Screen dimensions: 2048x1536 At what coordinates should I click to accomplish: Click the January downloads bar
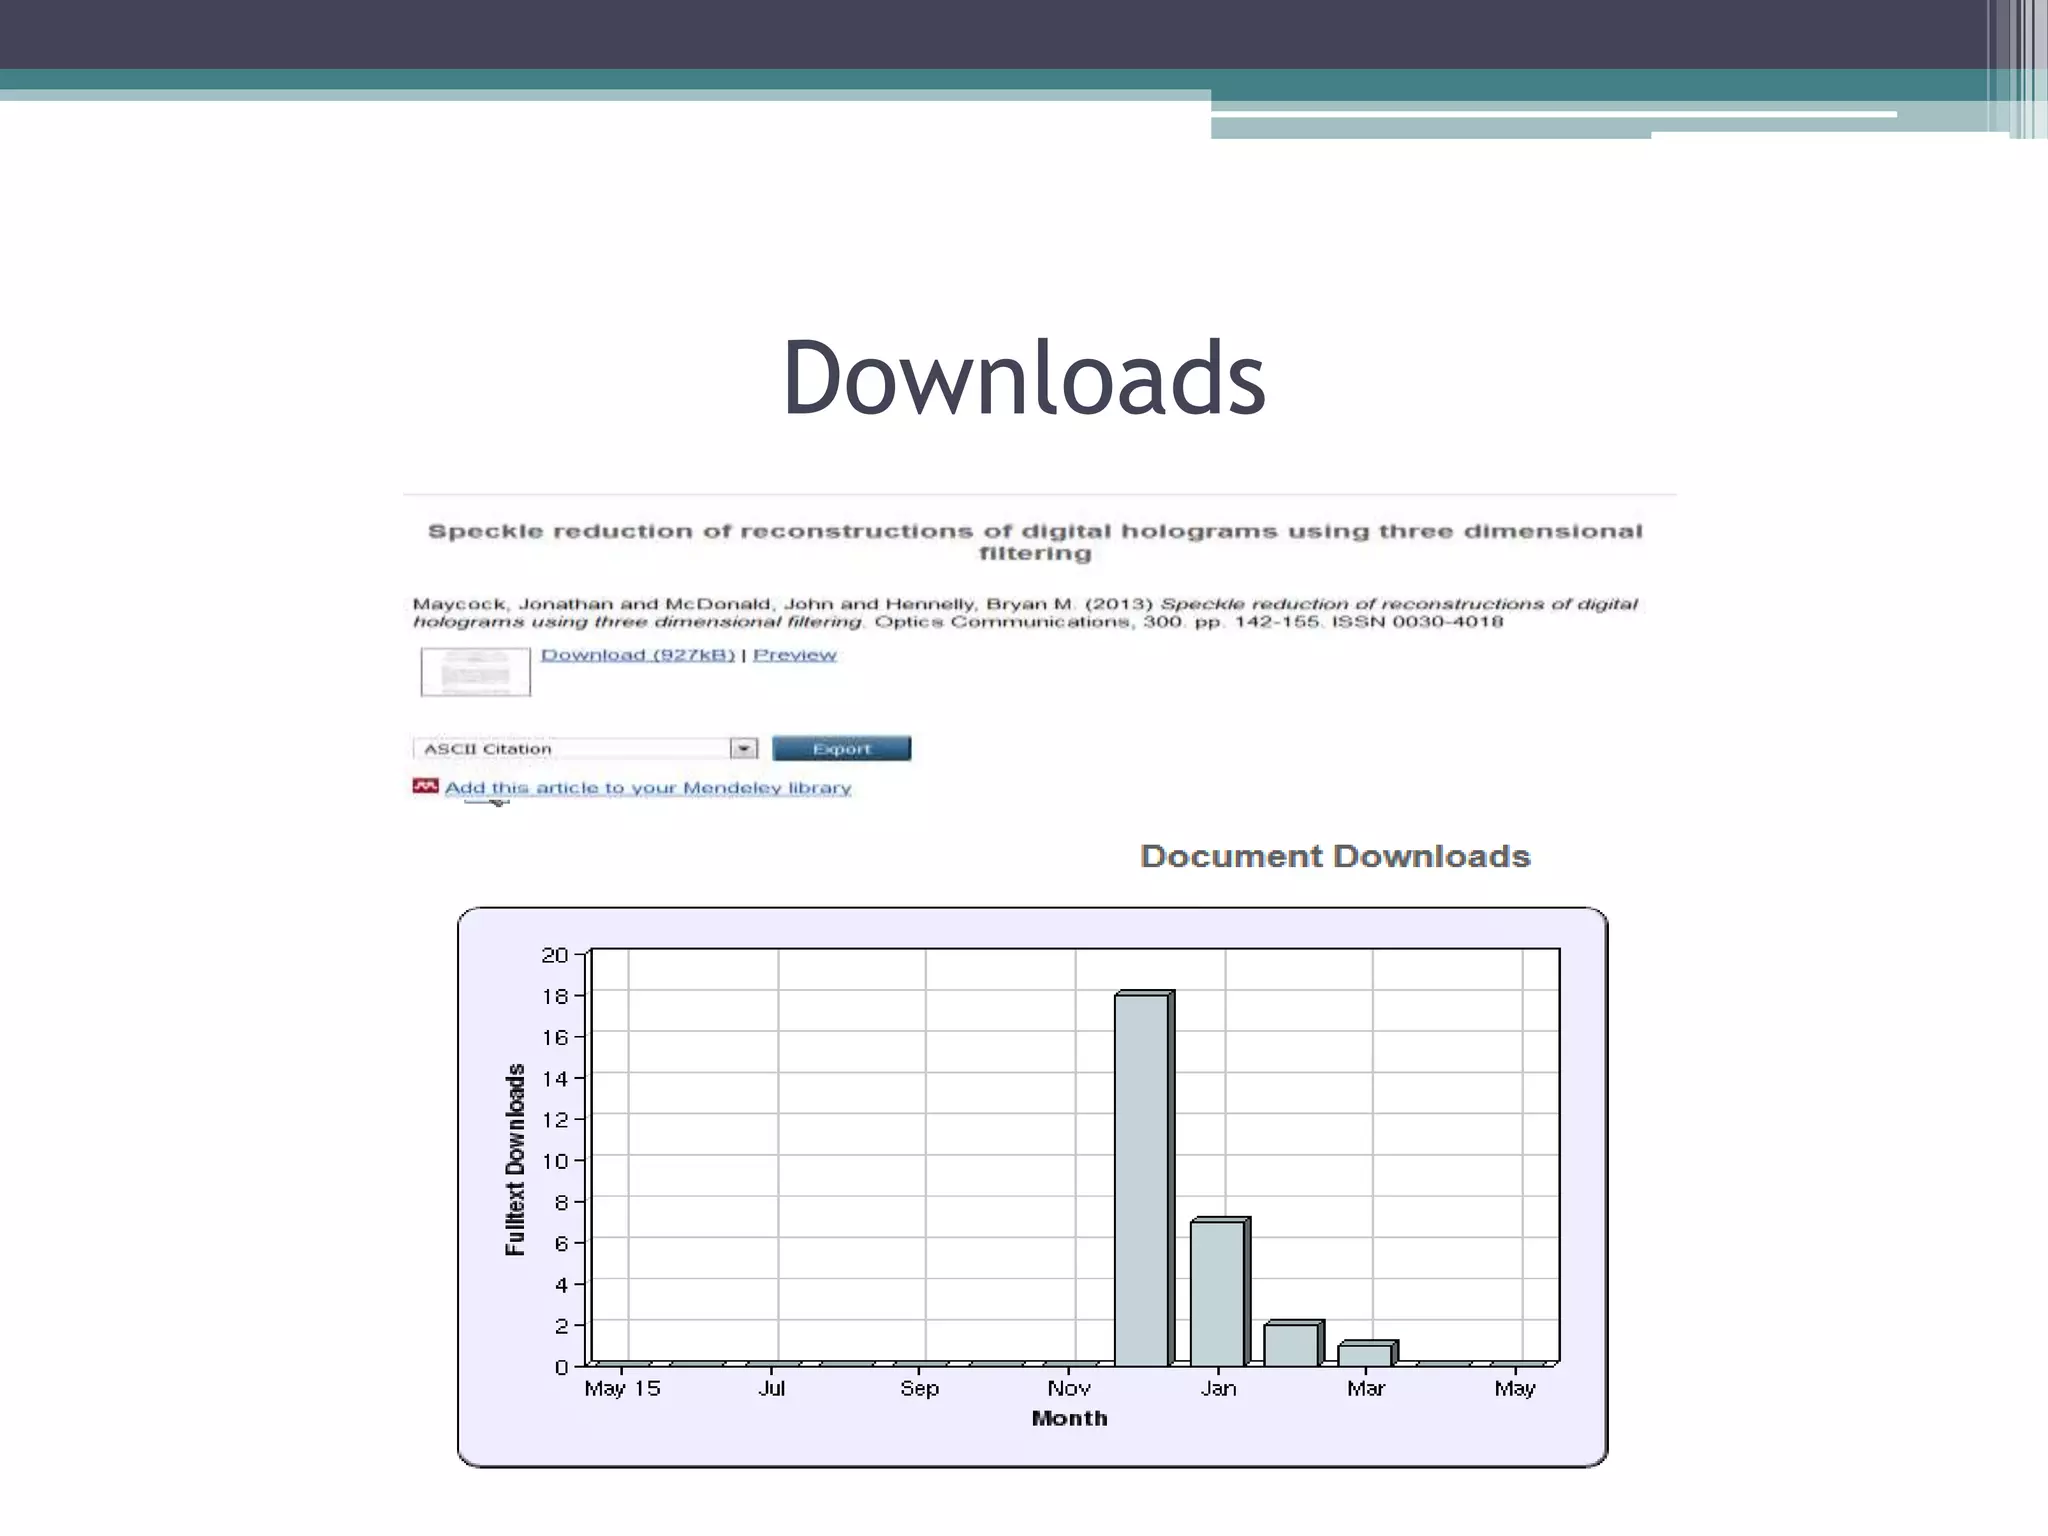[x=1220, y=1292]
